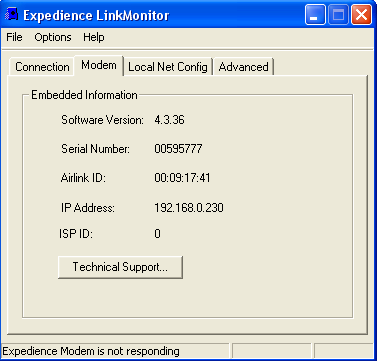Open the File menu
Viewport: 377px width, 361px height.
[14, 37]
